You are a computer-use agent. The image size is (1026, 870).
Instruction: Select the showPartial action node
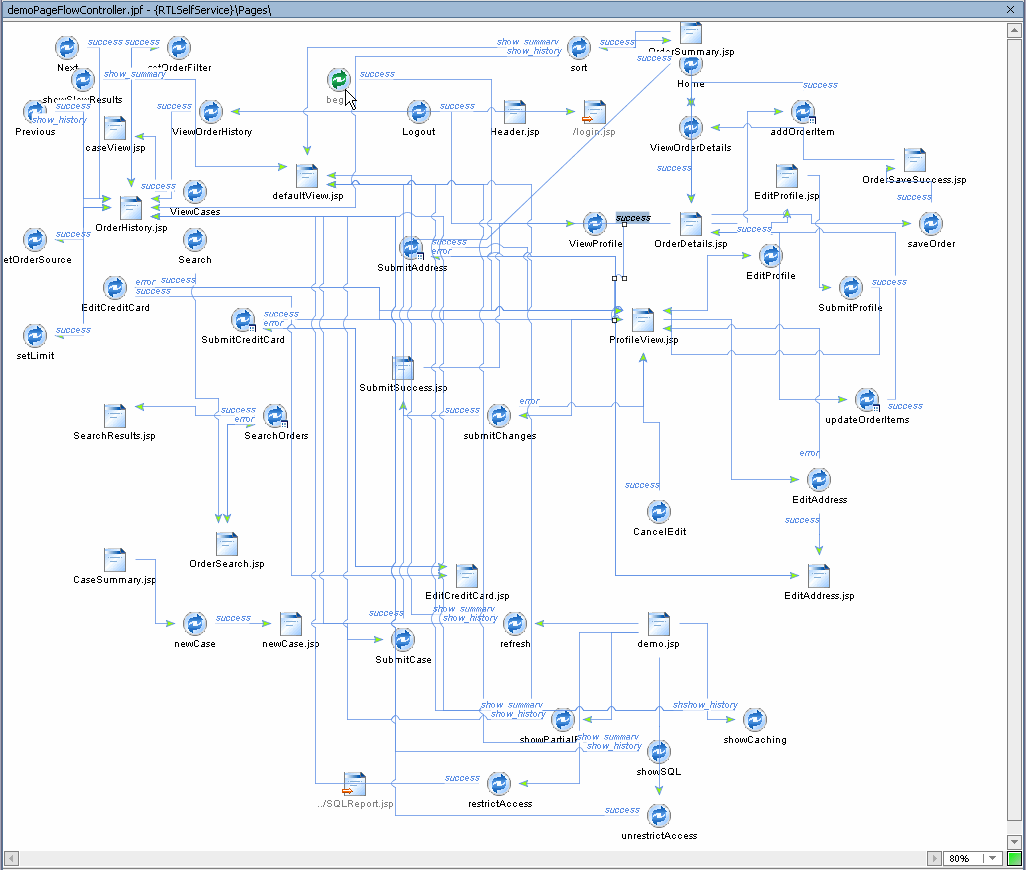(x=563, y=720)
